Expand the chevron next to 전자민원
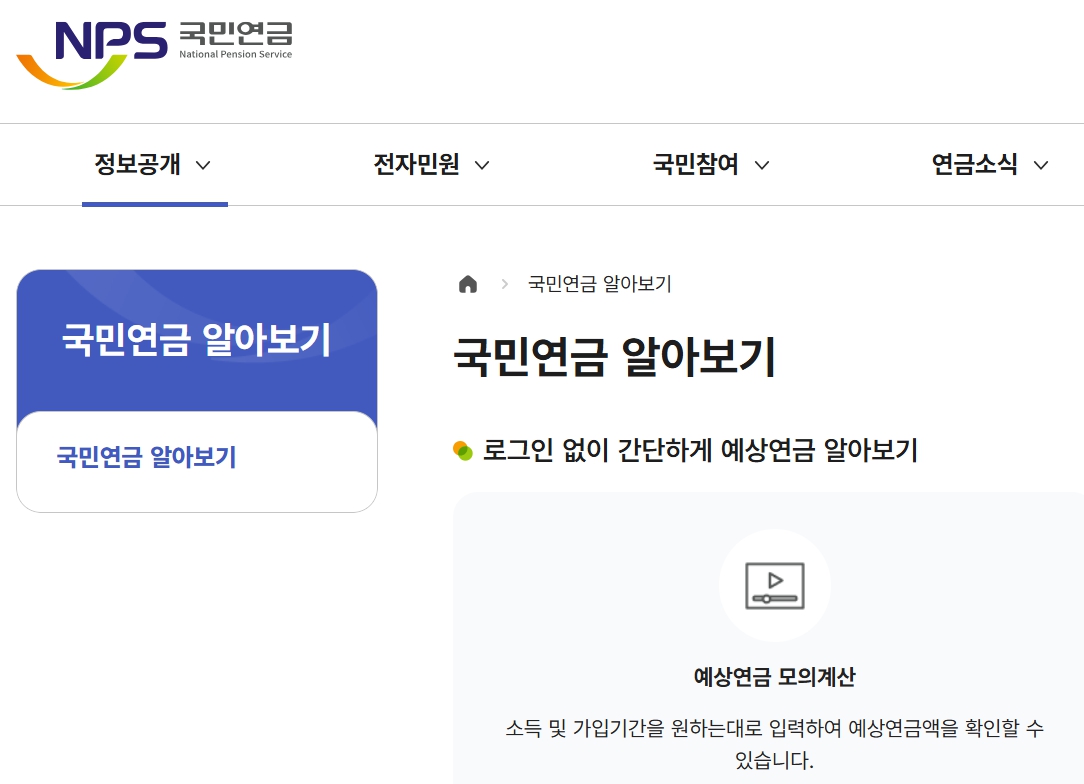Screen dimensions: 1084x784 (x=483, y=165)
